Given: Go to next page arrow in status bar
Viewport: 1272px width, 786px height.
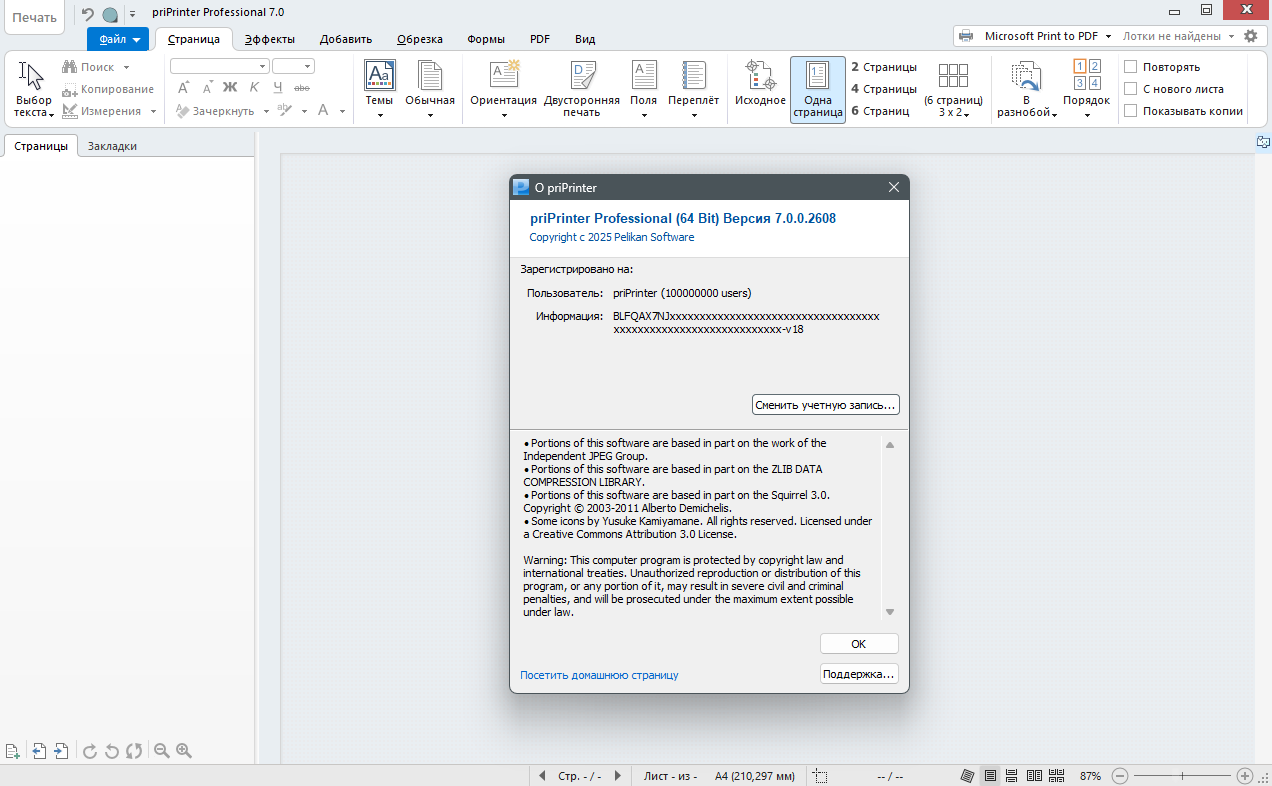Looking at the screenshot, I should tap(618, 776).
